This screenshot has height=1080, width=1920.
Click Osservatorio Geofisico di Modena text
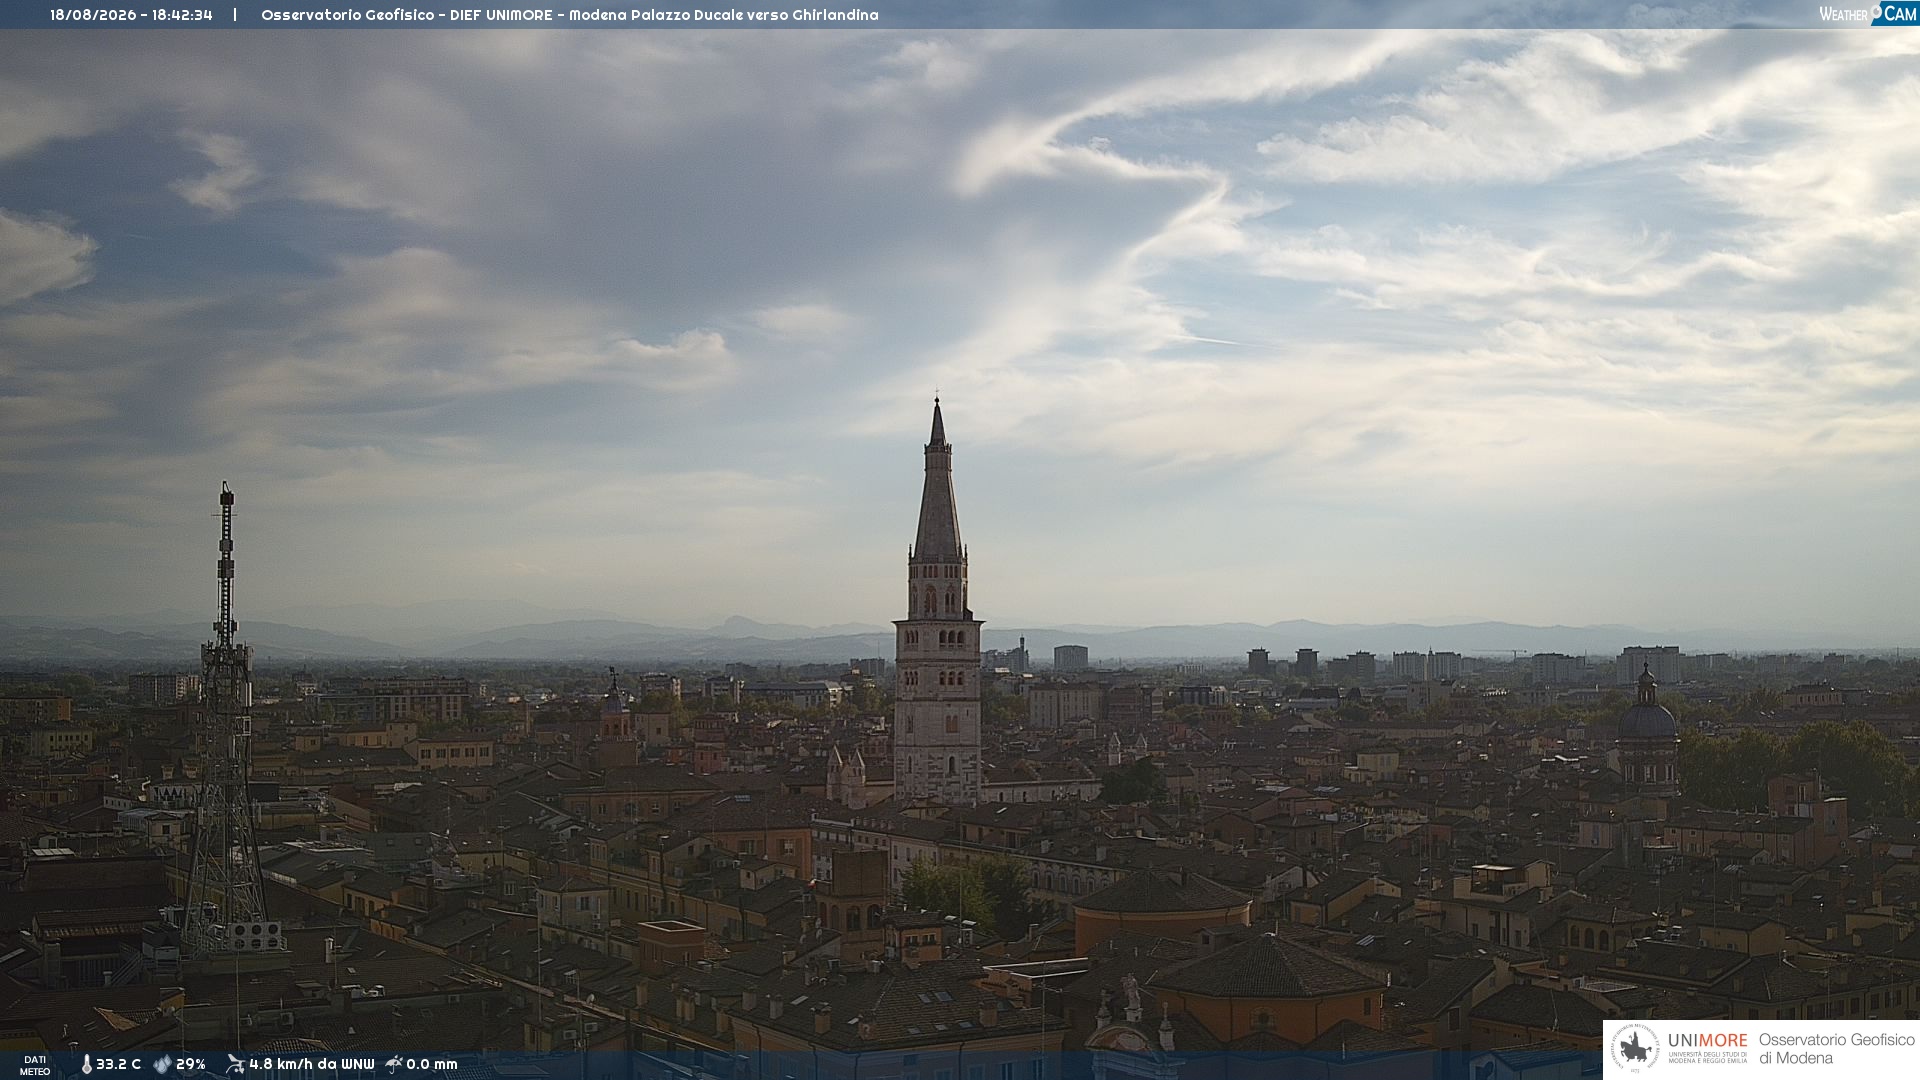(1836, 1048)
